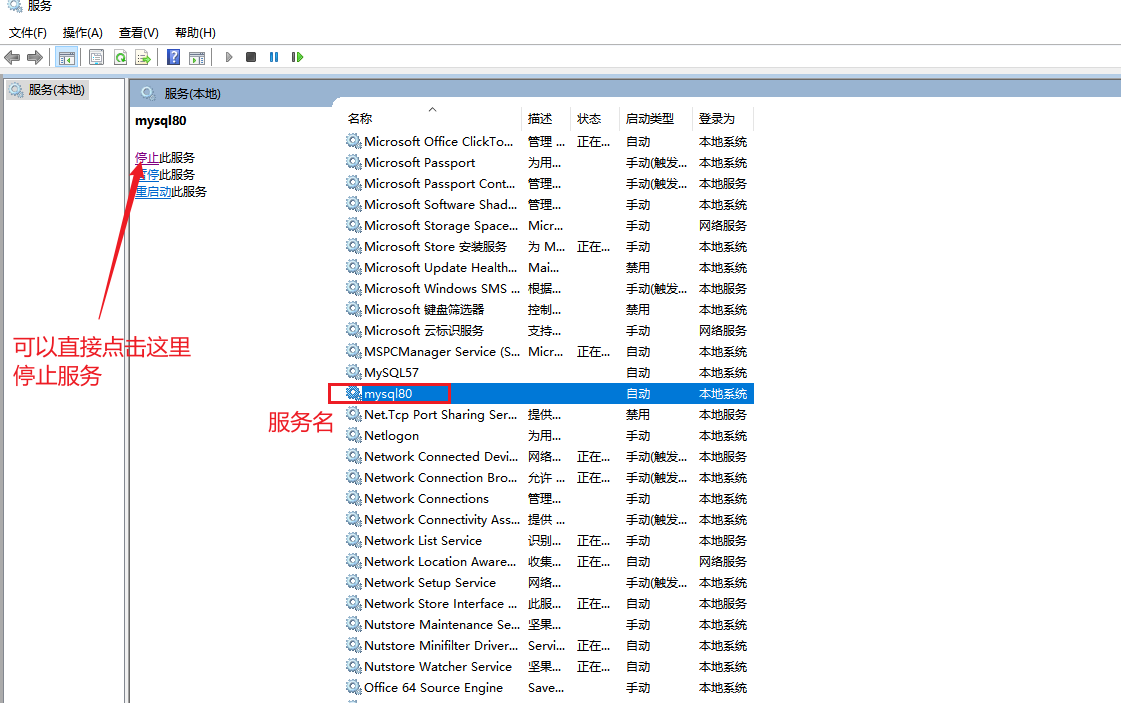Toggle the show/hide action pane icon
1121x703 pixels.
197,57
